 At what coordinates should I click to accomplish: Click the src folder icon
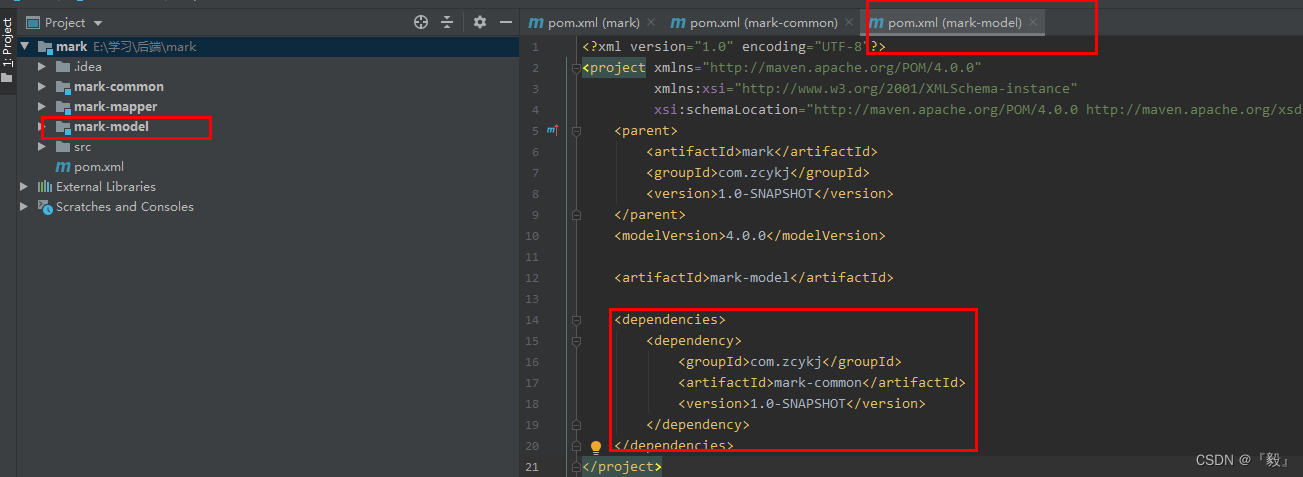click(64, 147)
